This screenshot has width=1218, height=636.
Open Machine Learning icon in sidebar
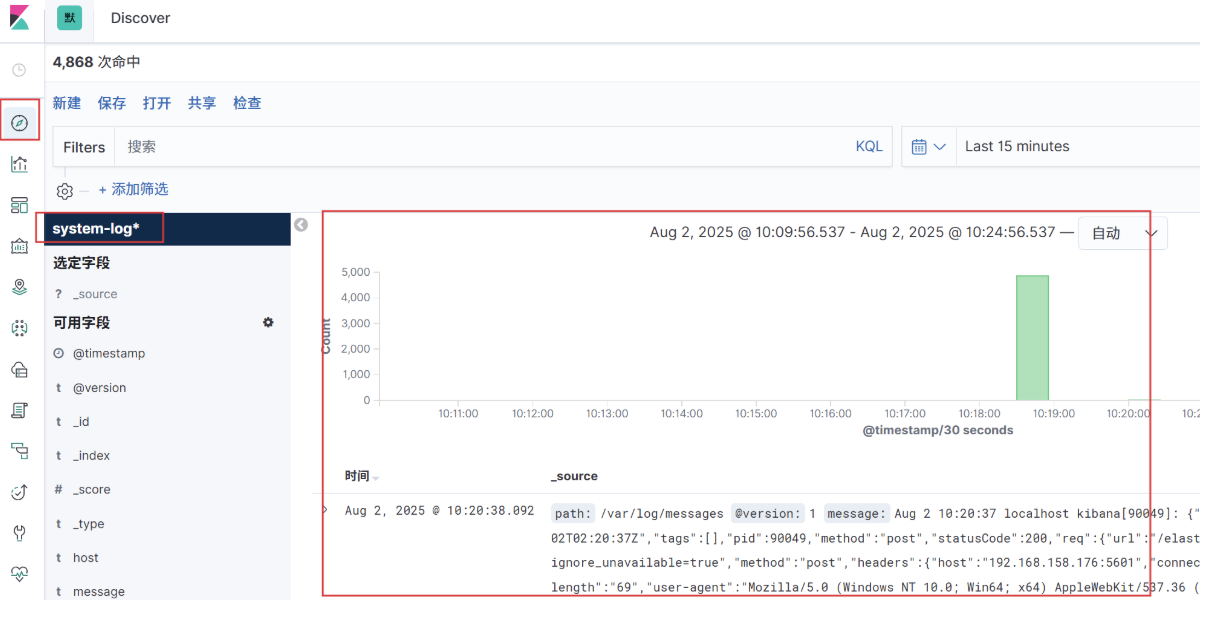pyautogui.click(x=19, y=328)
